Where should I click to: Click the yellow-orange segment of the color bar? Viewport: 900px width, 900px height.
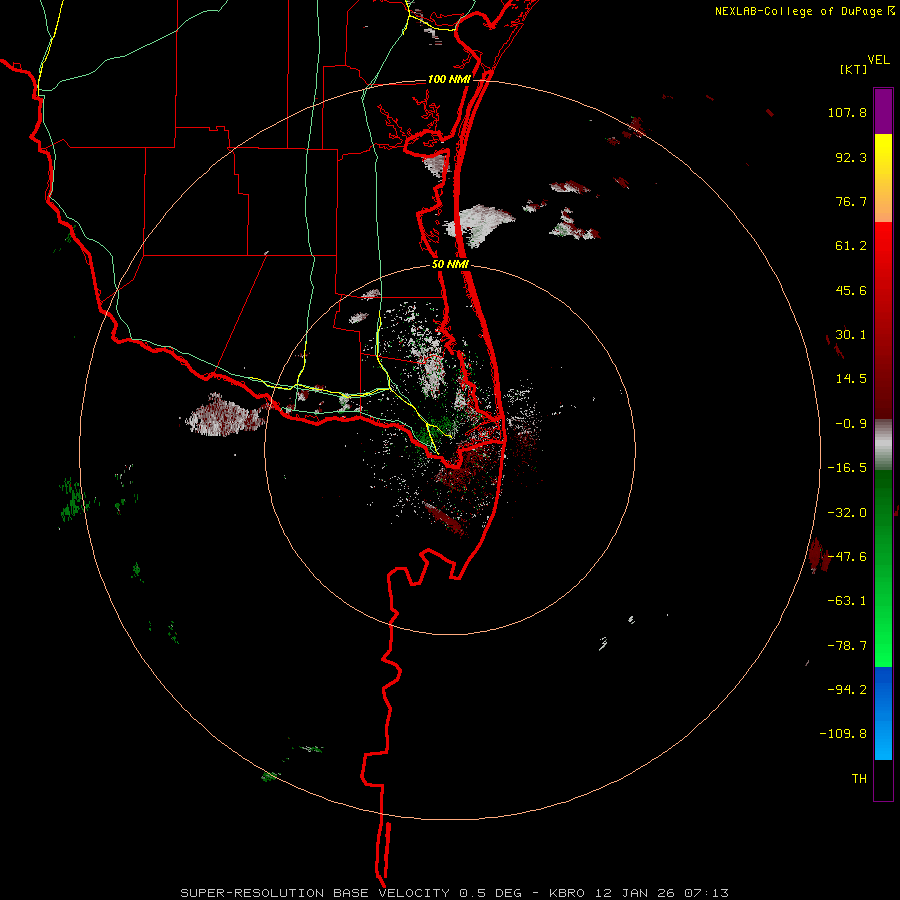tap(883, 178)
